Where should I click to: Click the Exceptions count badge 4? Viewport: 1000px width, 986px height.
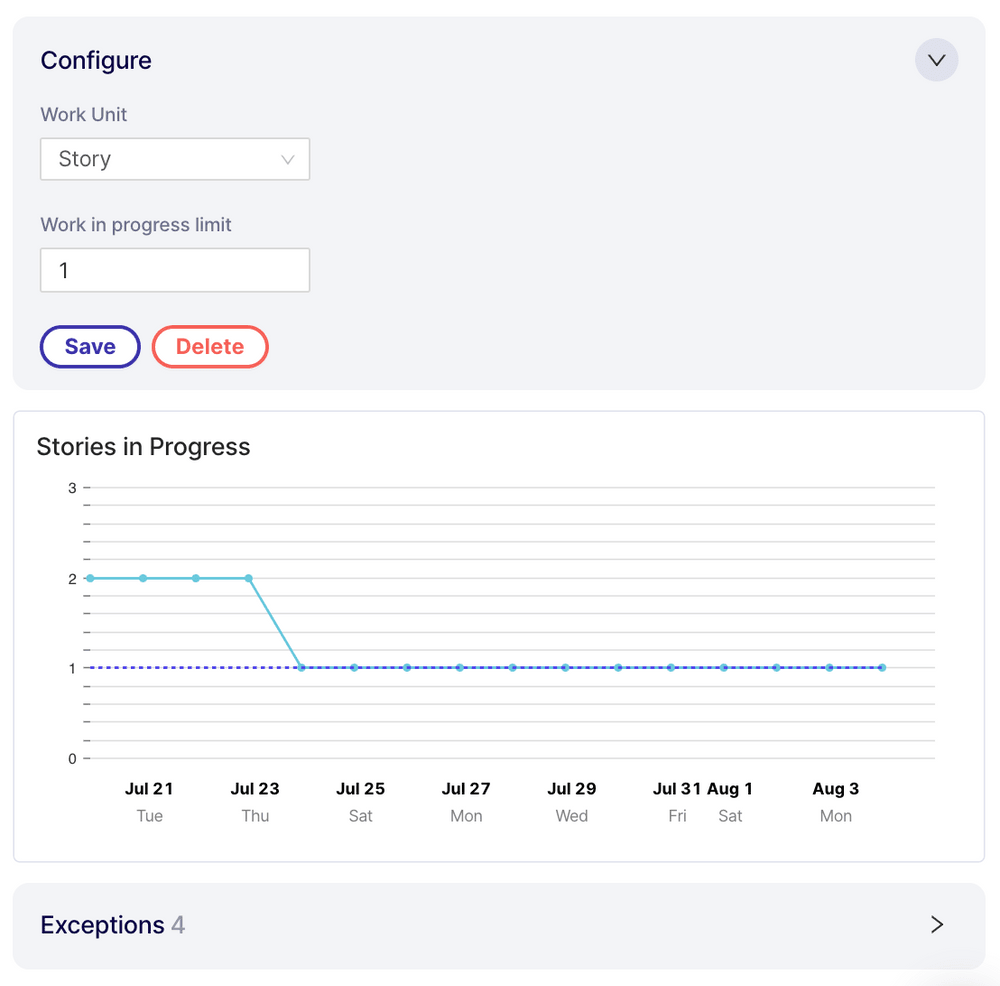tap(178, 925)
